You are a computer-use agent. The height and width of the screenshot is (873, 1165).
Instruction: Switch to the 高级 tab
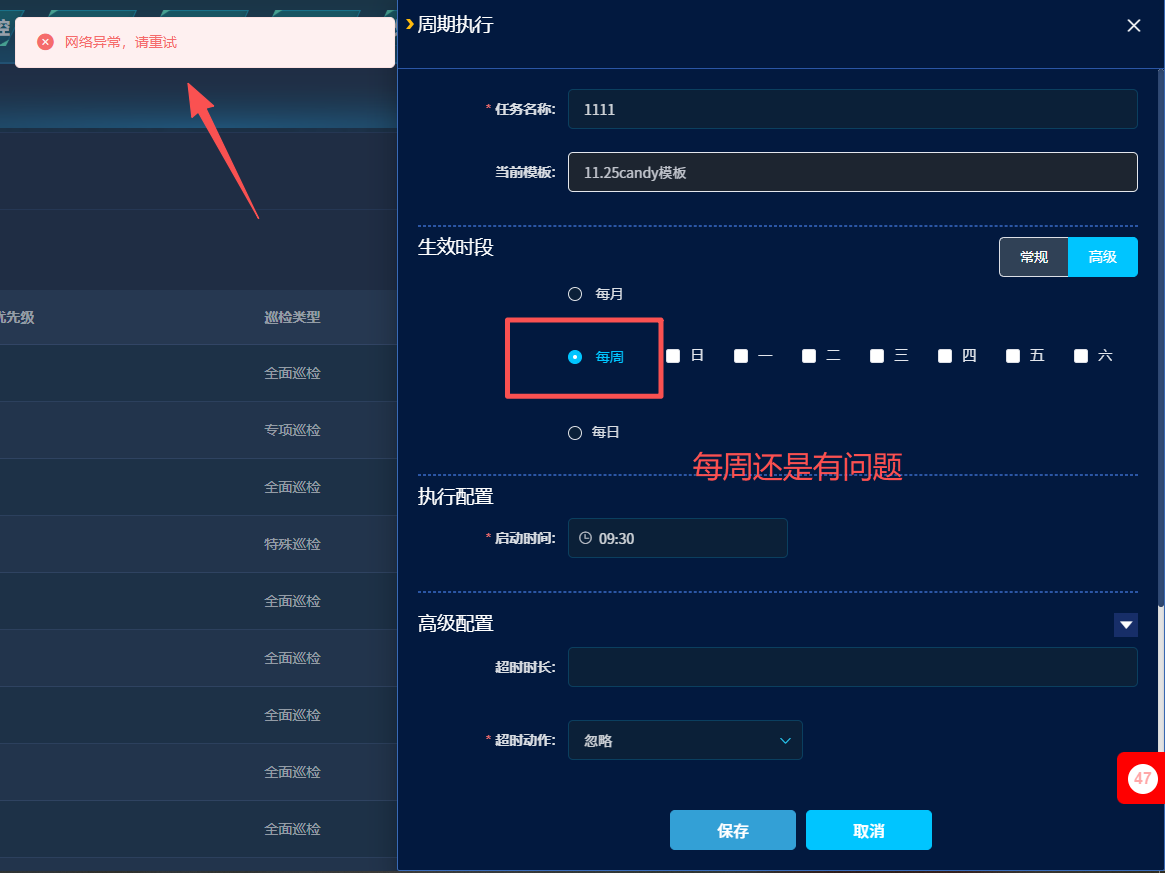(1102, 257)
